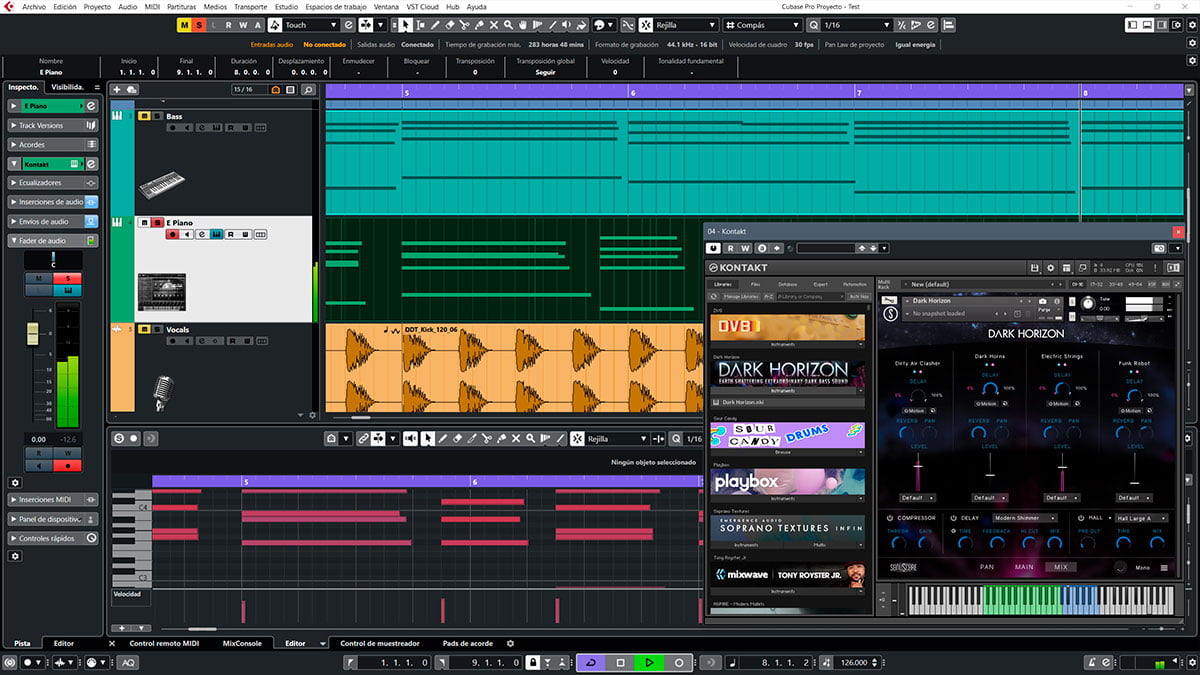1200x675 pixels.
Task: Select the Draw pencil tool in main toolbar
Action: click(436, 25)
